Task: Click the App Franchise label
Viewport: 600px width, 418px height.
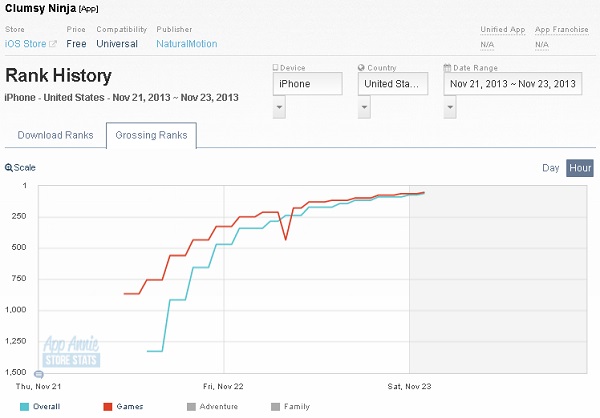Action: [561, 29]
